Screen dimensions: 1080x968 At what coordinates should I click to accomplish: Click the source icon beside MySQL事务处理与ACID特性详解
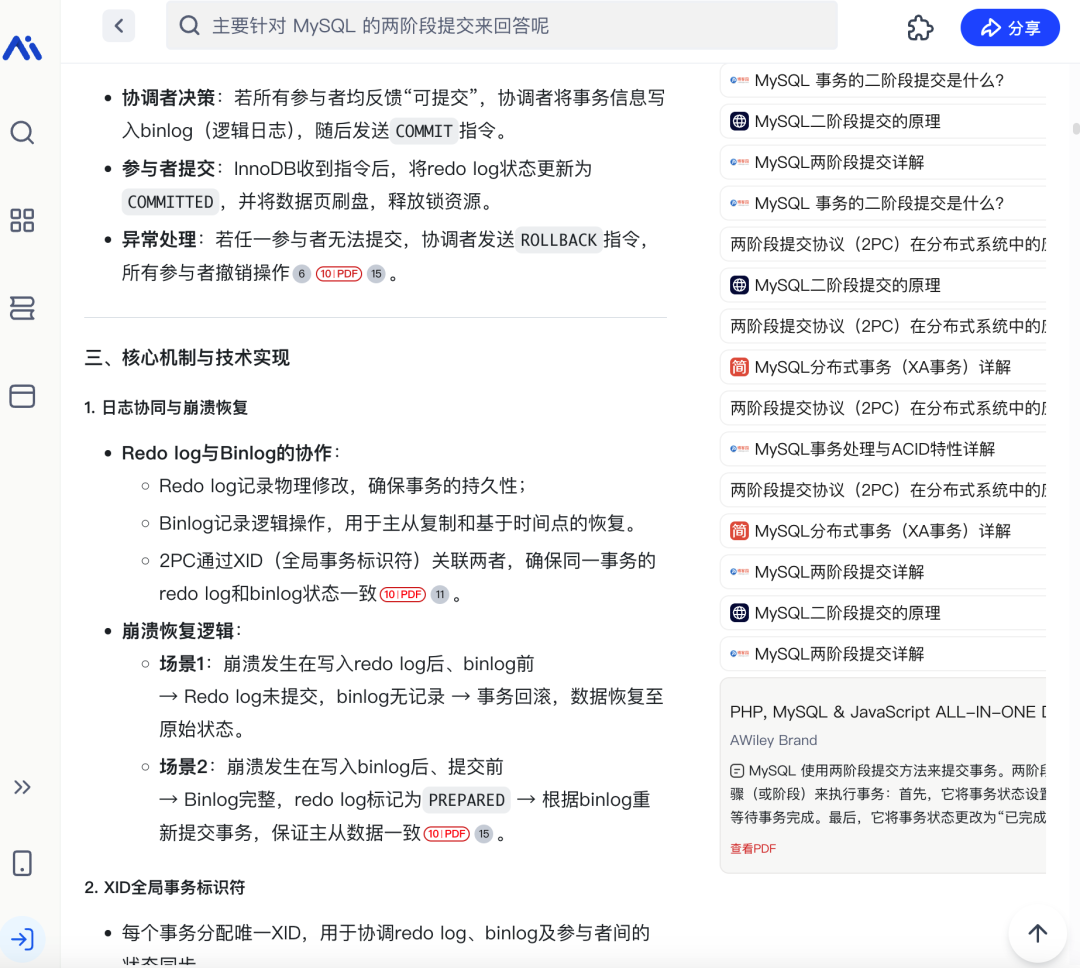[739, 449]
